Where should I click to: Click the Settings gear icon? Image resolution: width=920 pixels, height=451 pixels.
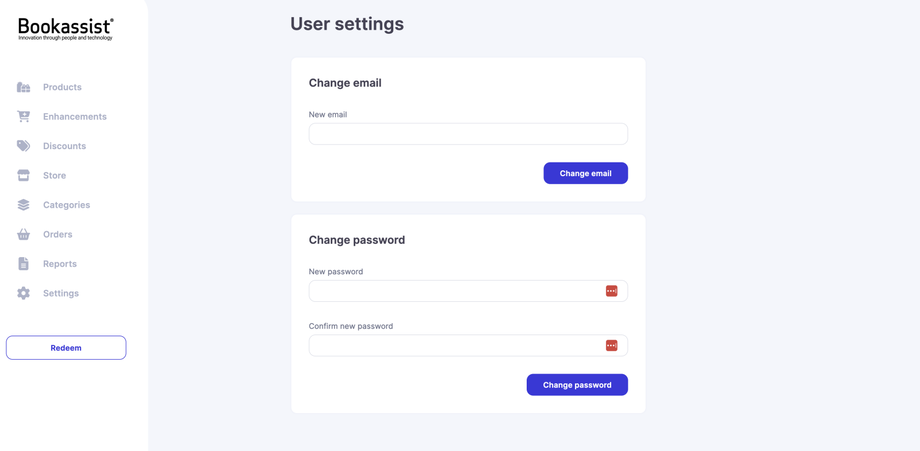point(23,293)
